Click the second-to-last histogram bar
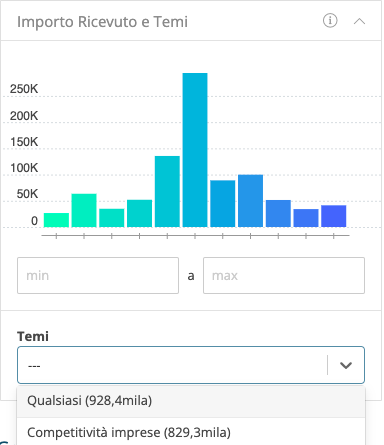Image resolution: width=384 pixels, height=445 pixels. pos(306,218)
